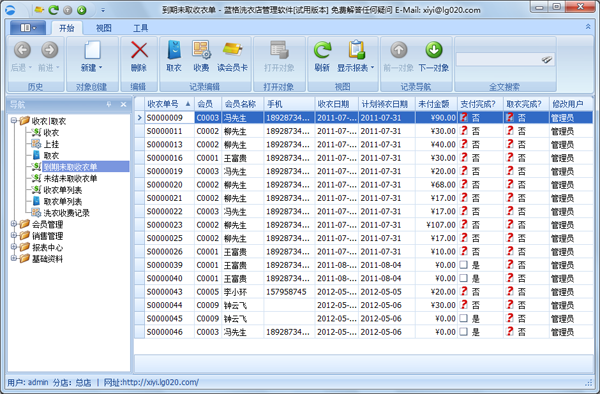Click the green refresh icon in title bar

click(53, 10)
